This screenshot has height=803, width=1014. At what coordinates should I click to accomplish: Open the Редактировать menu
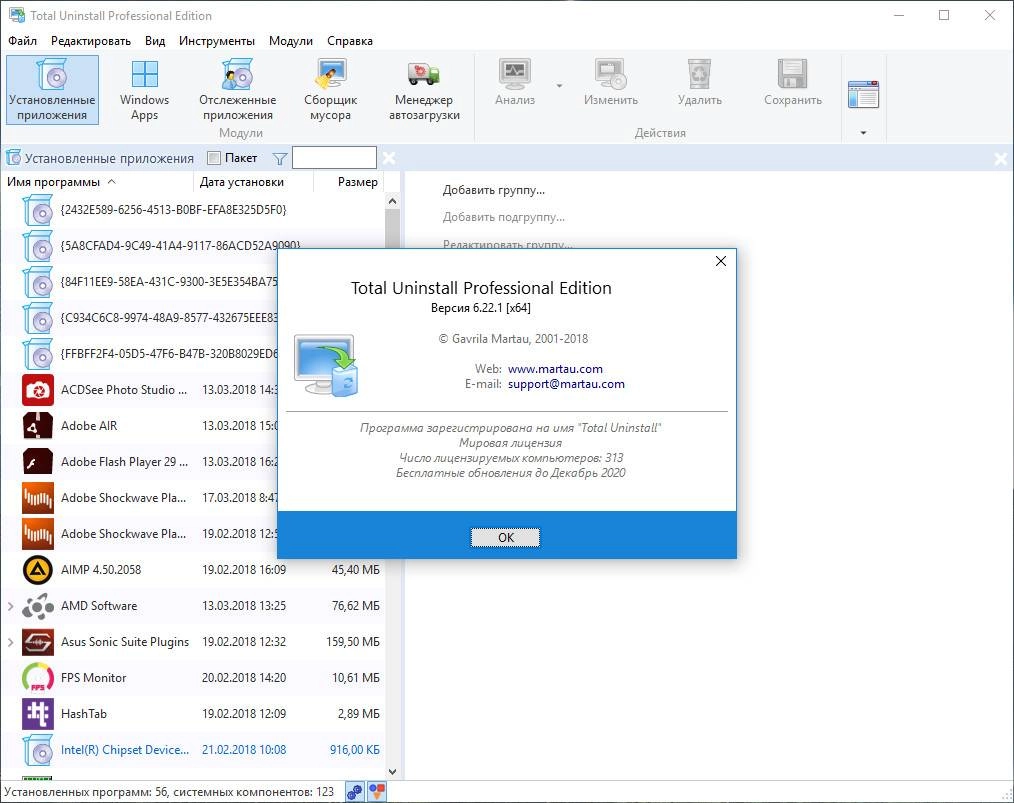click(91, 41)
